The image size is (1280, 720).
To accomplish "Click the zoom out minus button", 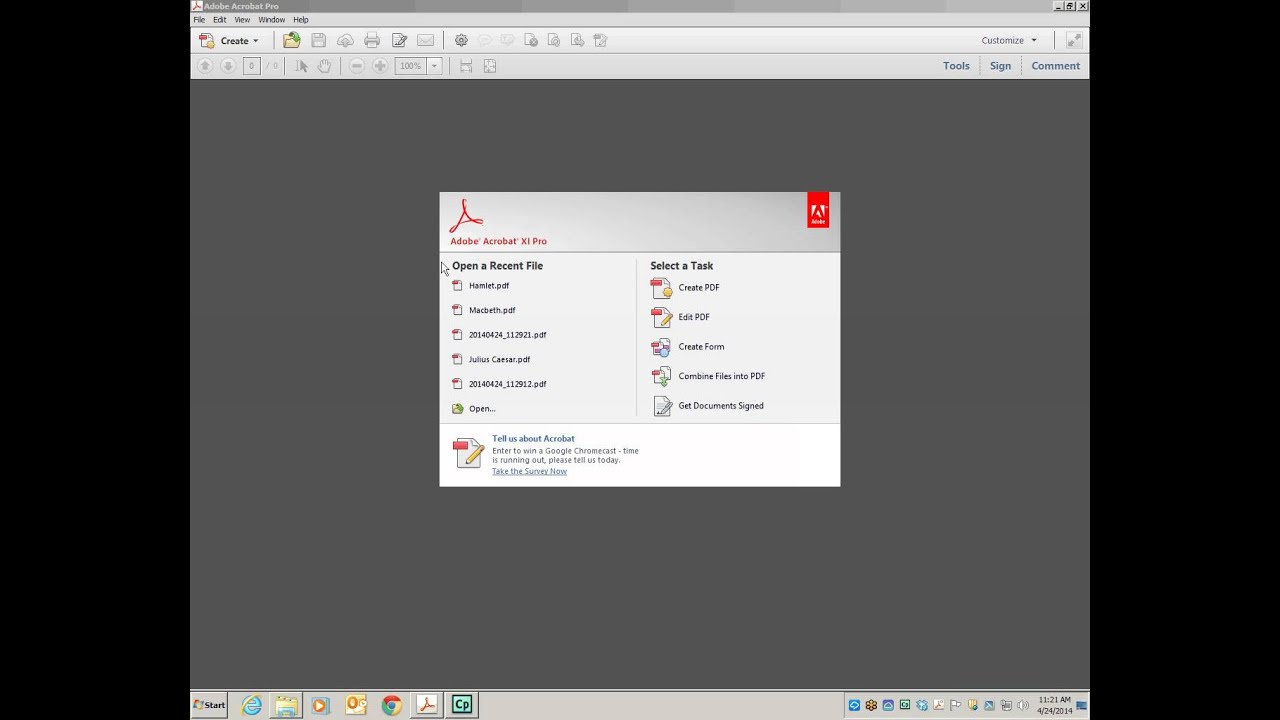I will click(x=356, y=66).
